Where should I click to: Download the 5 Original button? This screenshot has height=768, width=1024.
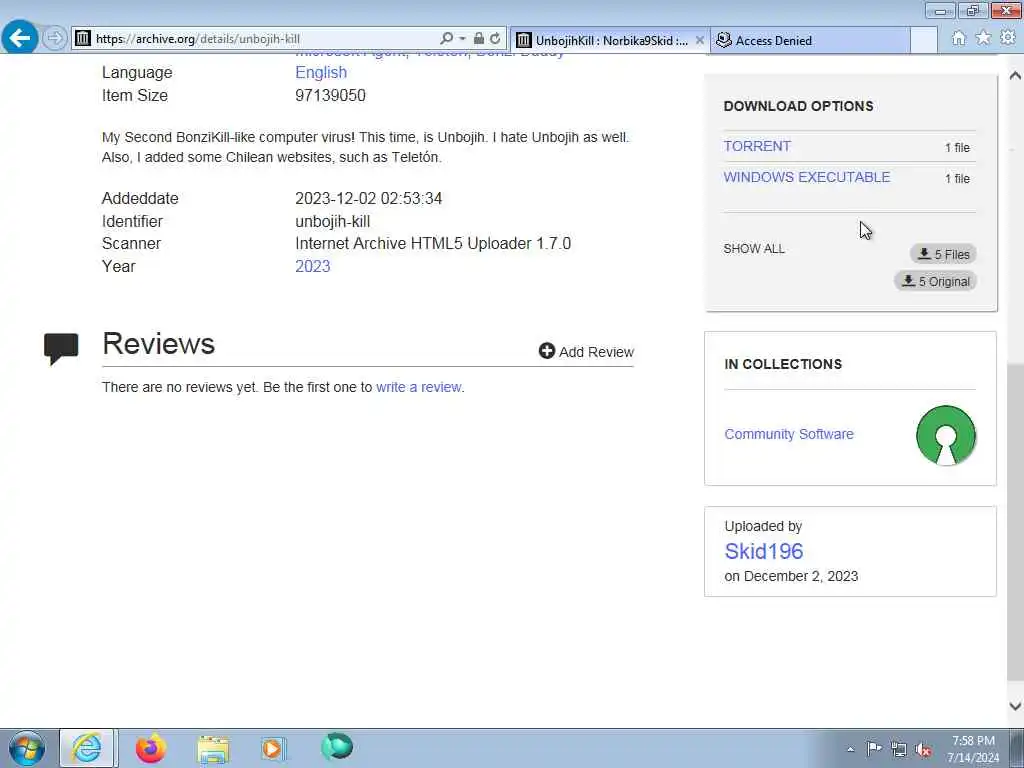point(935,281)
